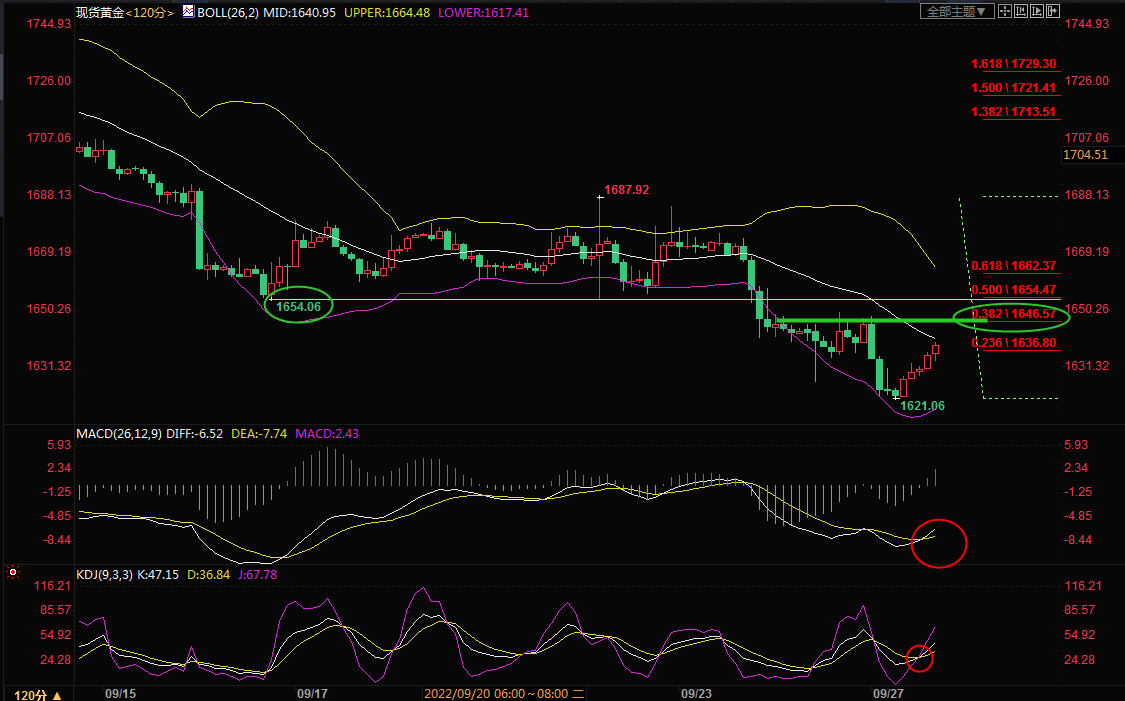Click the 1704.51 current price tag
This screenshot has width=1125, height=701.
pos(1086,155)
